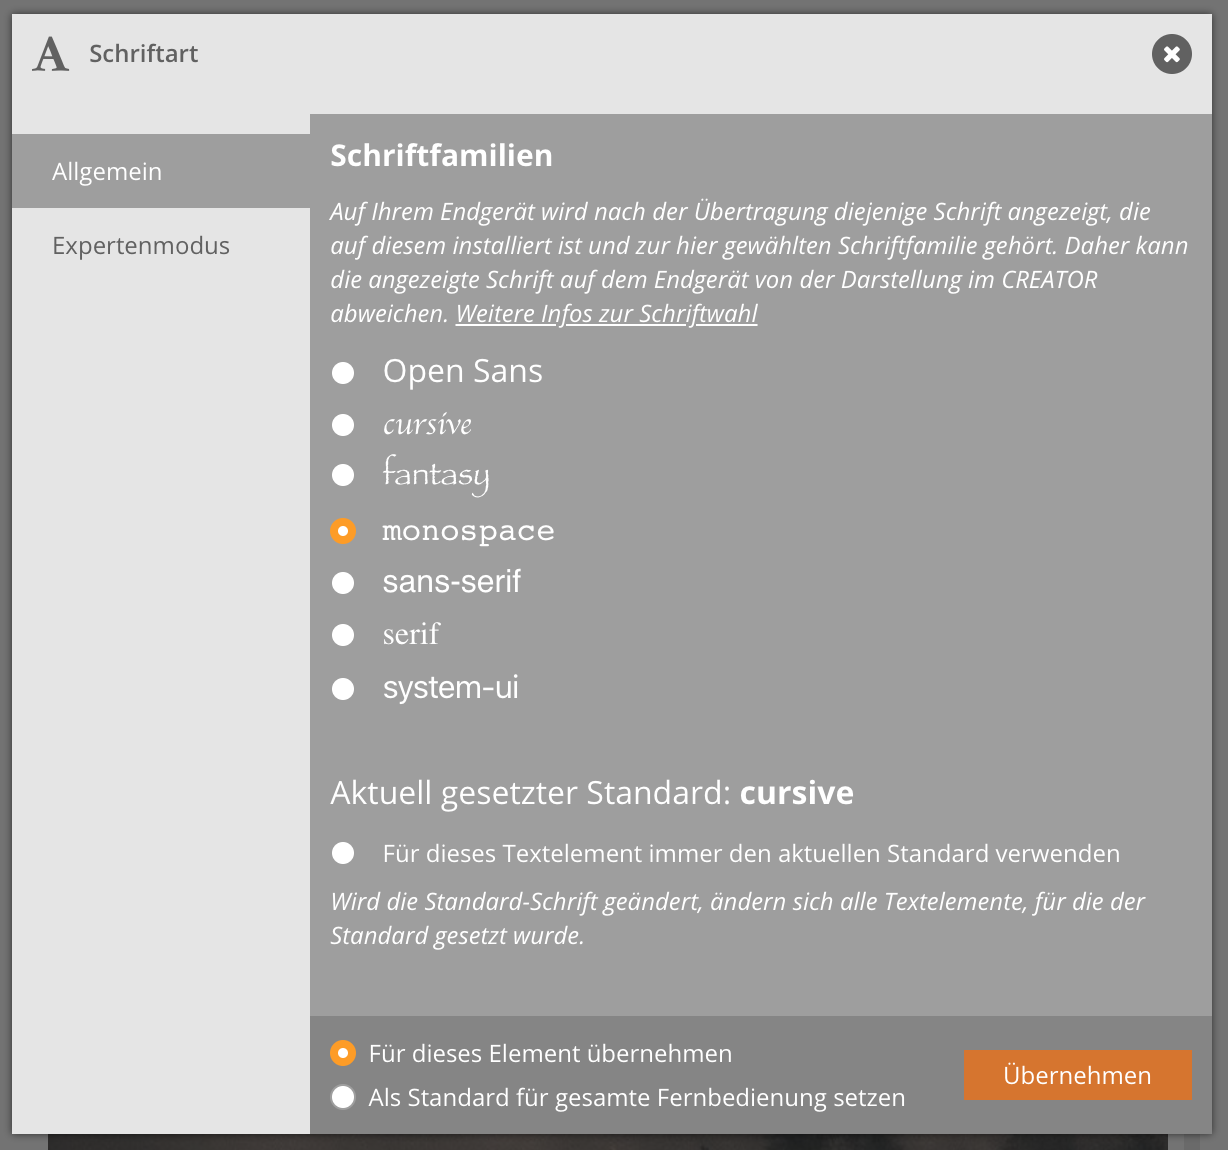Choose "Als Standard für gesamte Fernbedienung setzen"
Screen dimensions: 1228x1150
(x=343, y=1097)
